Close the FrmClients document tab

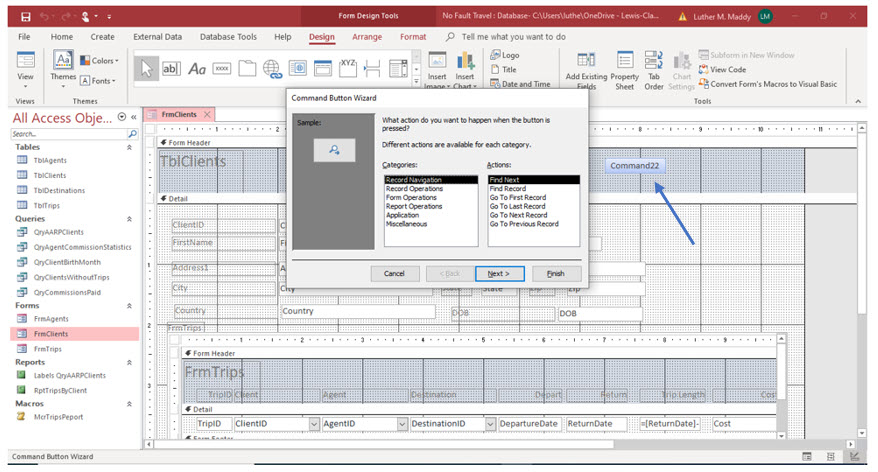207,114
